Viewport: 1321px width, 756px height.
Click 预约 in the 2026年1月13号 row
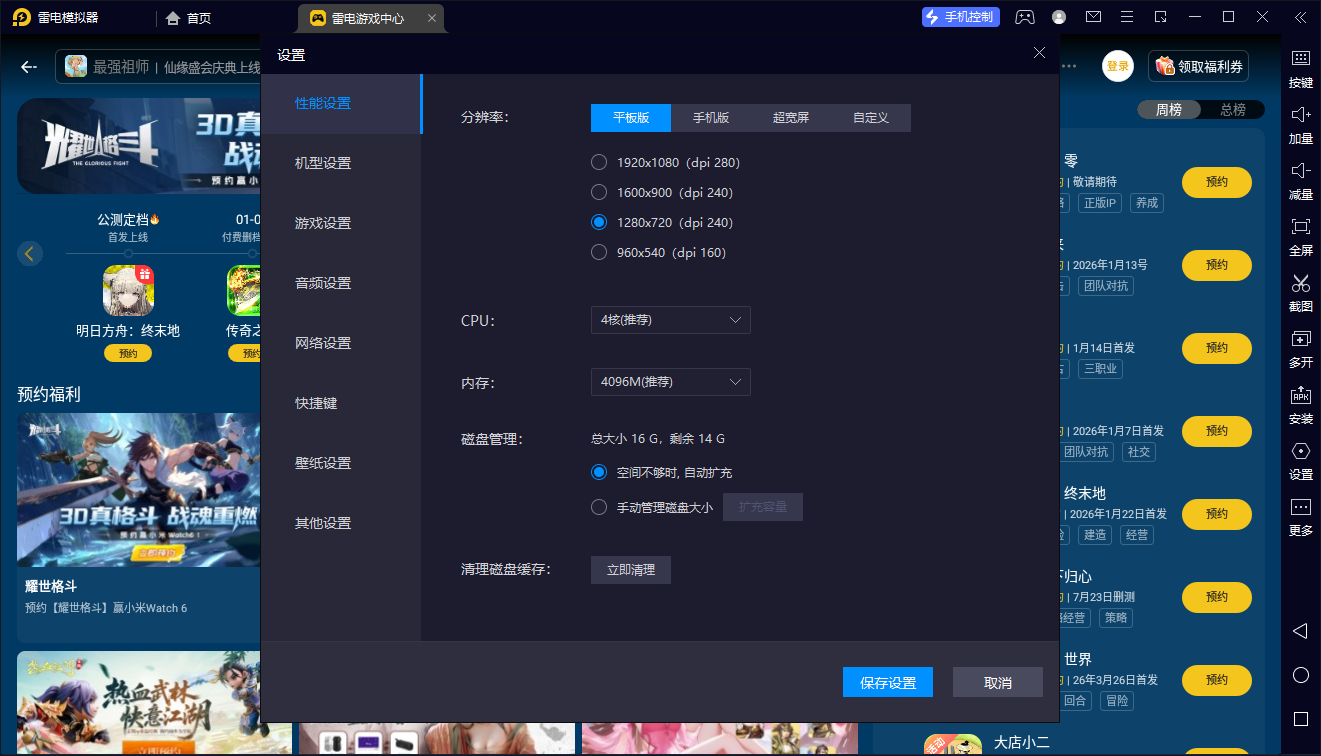click(x=1217, y=265)
